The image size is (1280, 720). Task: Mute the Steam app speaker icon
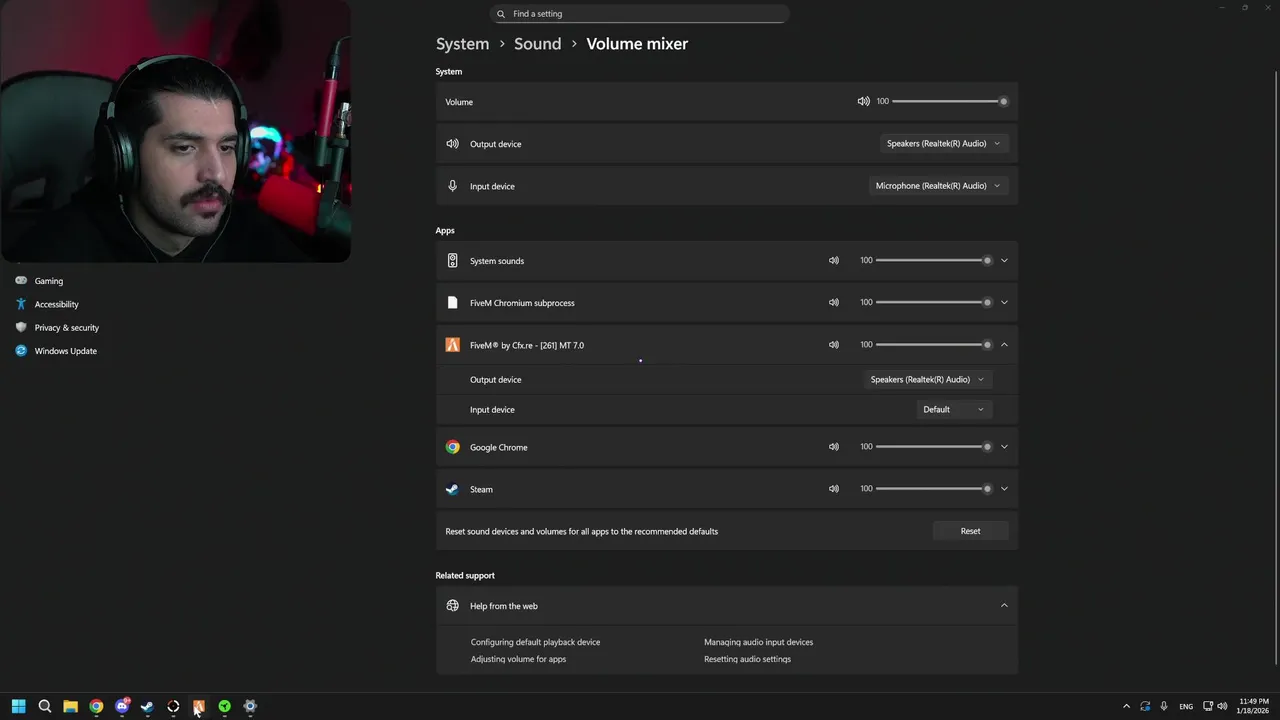click(833, 489)
